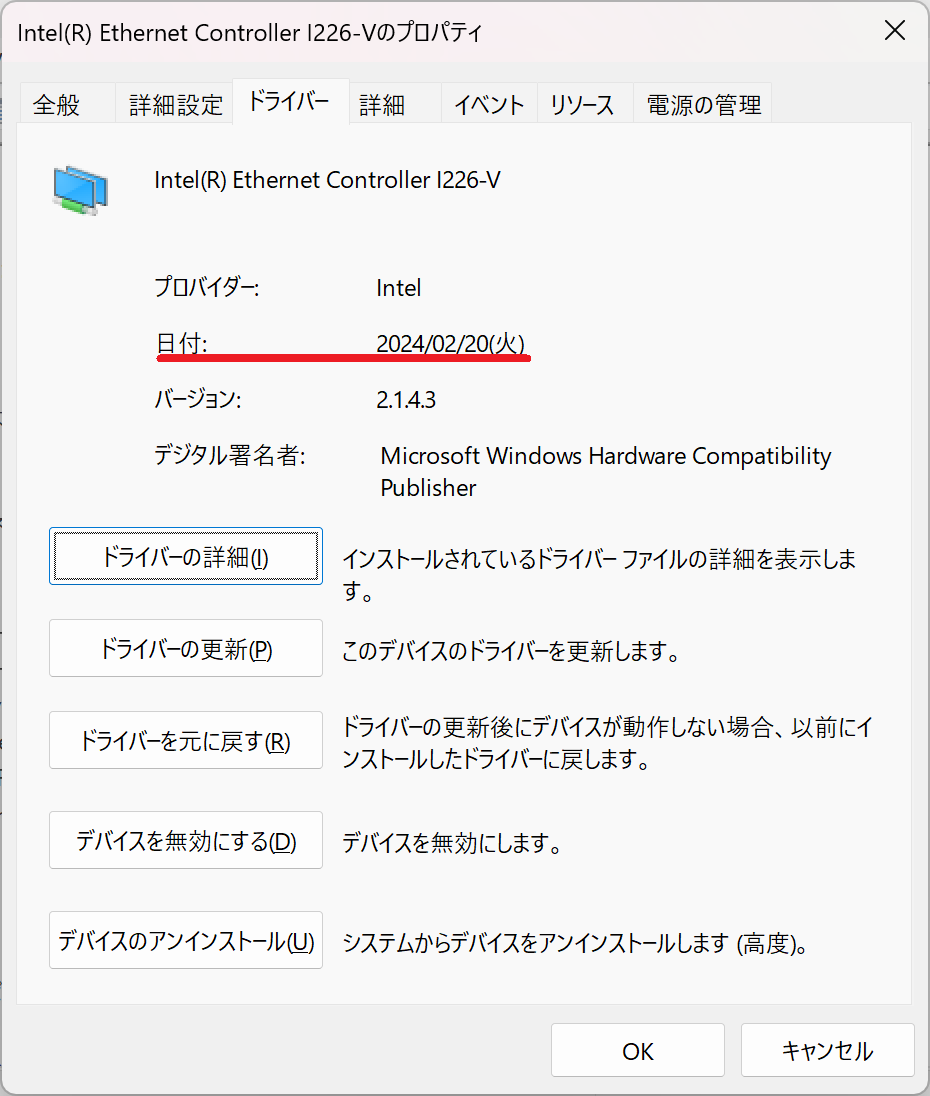The image size is (930, 1096).
Task: Click the 日付: label
Action: pos(182,343)
